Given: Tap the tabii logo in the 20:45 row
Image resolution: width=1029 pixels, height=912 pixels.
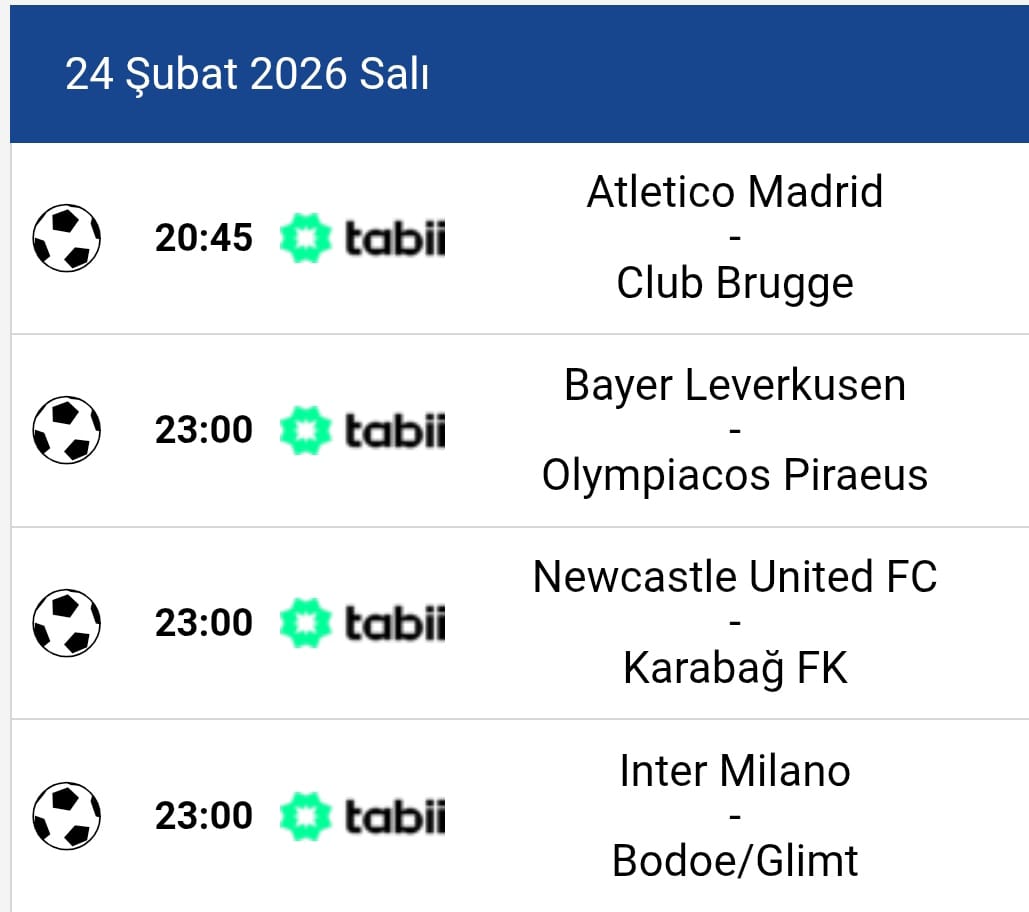Looking at the screenshot, I should [x=362, y=239].
